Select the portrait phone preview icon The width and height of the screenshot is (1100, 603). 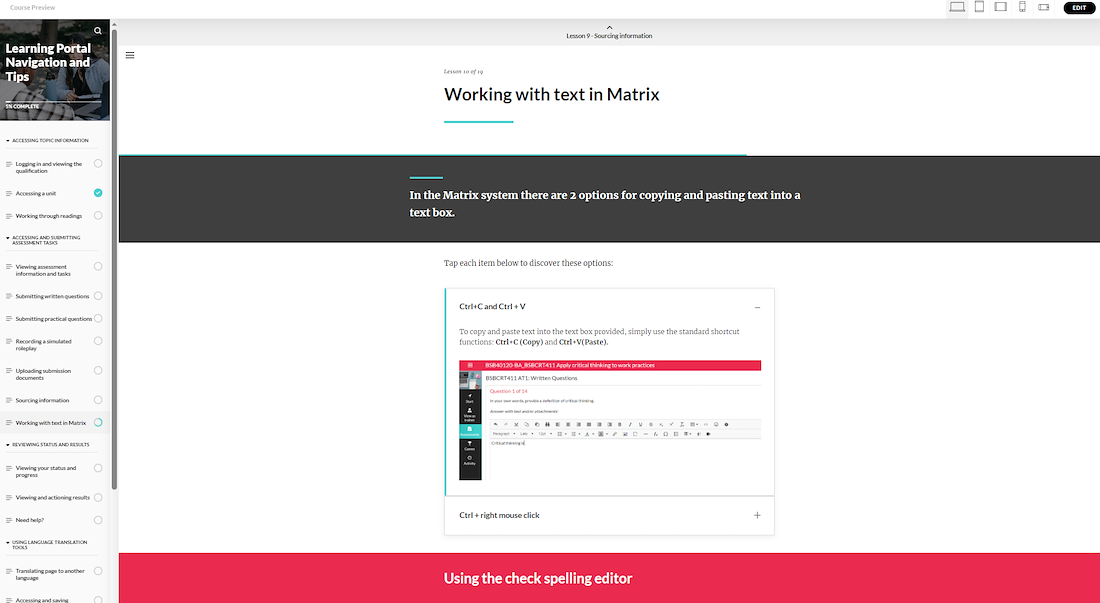pos(1022,7)
